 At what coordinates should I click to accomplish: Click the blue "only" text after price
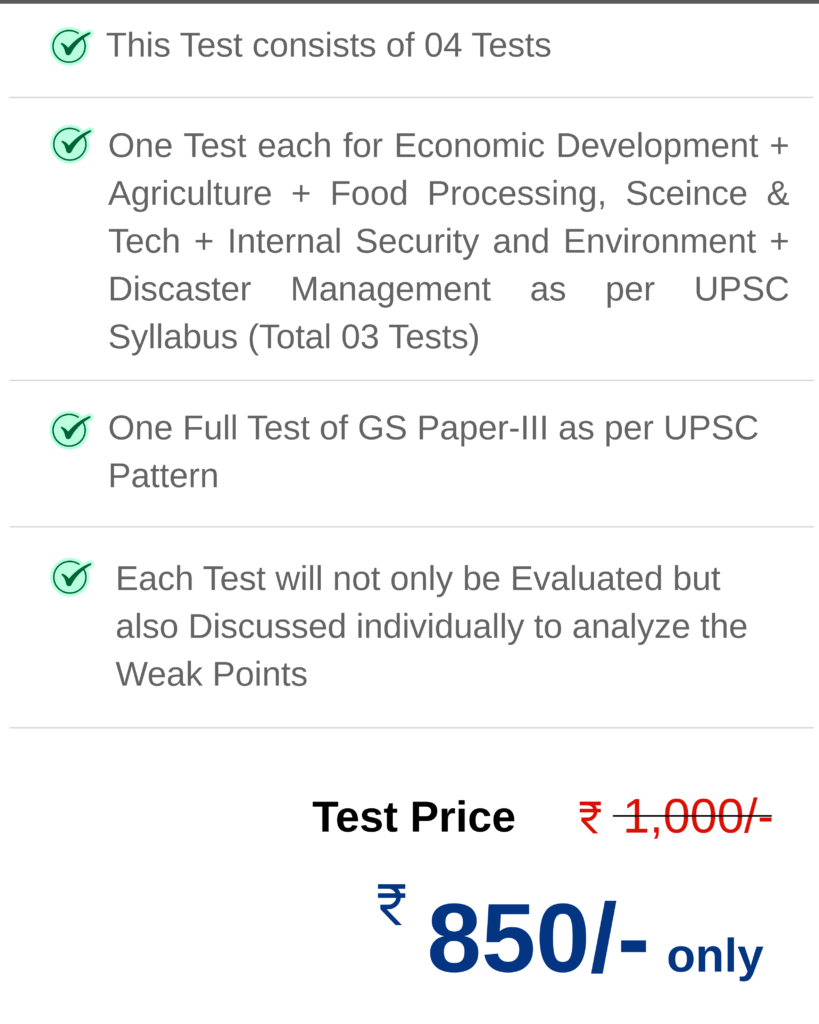714,956
